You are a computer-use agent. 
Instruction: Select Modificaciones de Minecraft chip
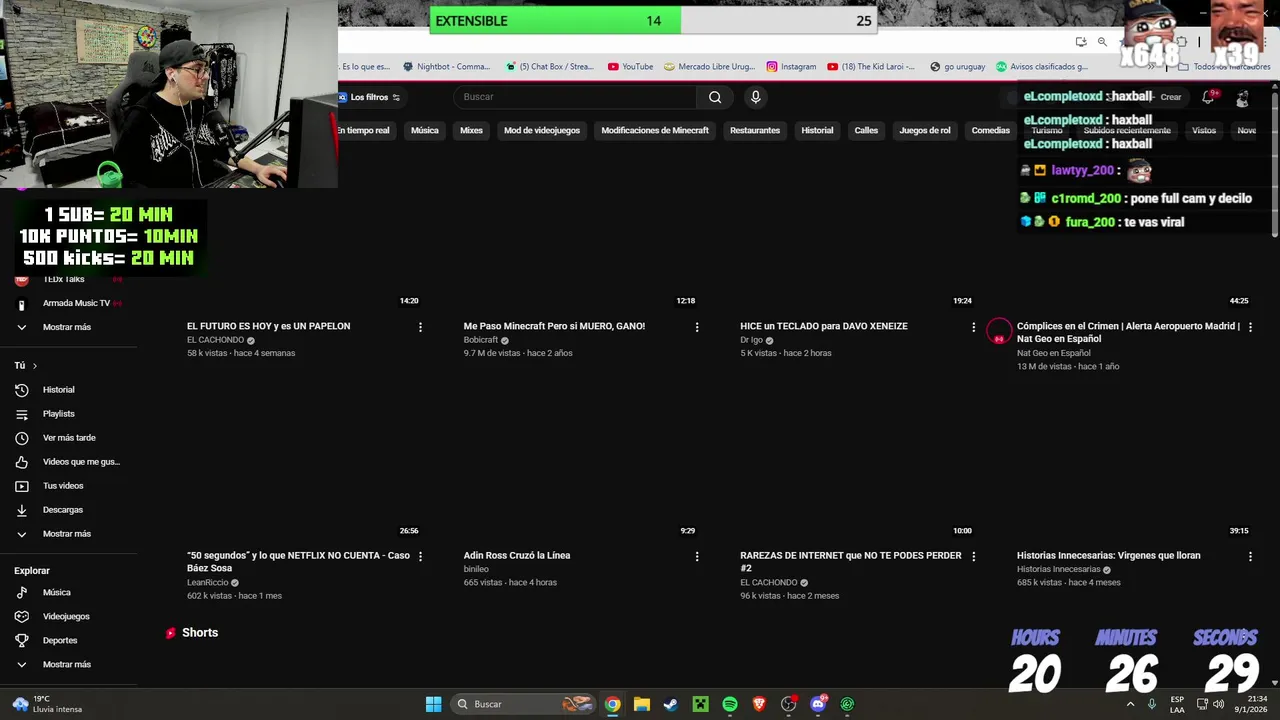(655, 130)
